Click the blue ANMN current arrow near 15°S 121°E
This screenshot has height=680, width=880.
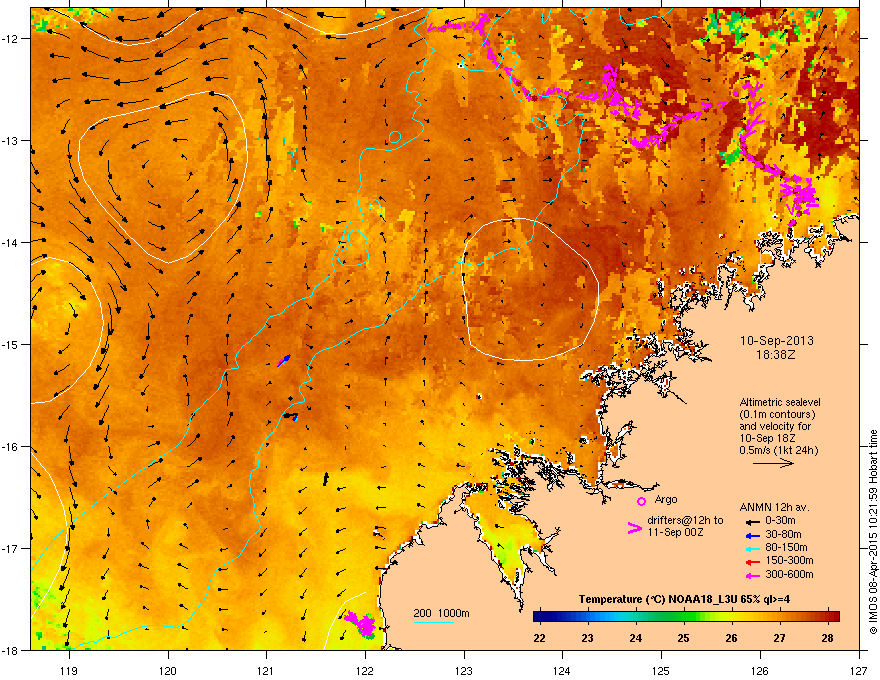pos(285,360)
